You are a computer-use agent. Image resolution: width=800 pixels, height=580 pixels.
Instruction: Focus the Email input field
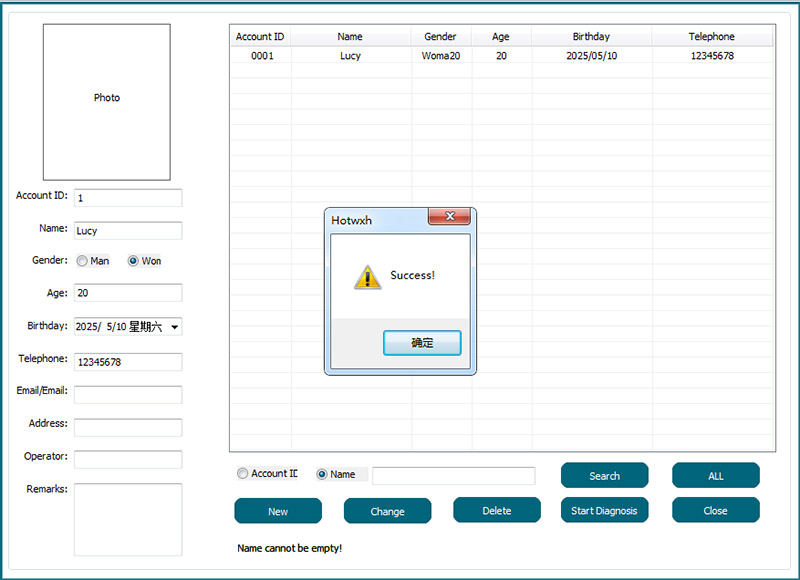point(128,395)
